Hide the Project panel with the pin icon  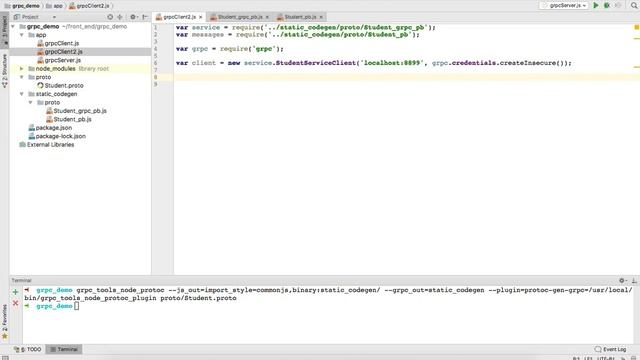coord(144,17)
